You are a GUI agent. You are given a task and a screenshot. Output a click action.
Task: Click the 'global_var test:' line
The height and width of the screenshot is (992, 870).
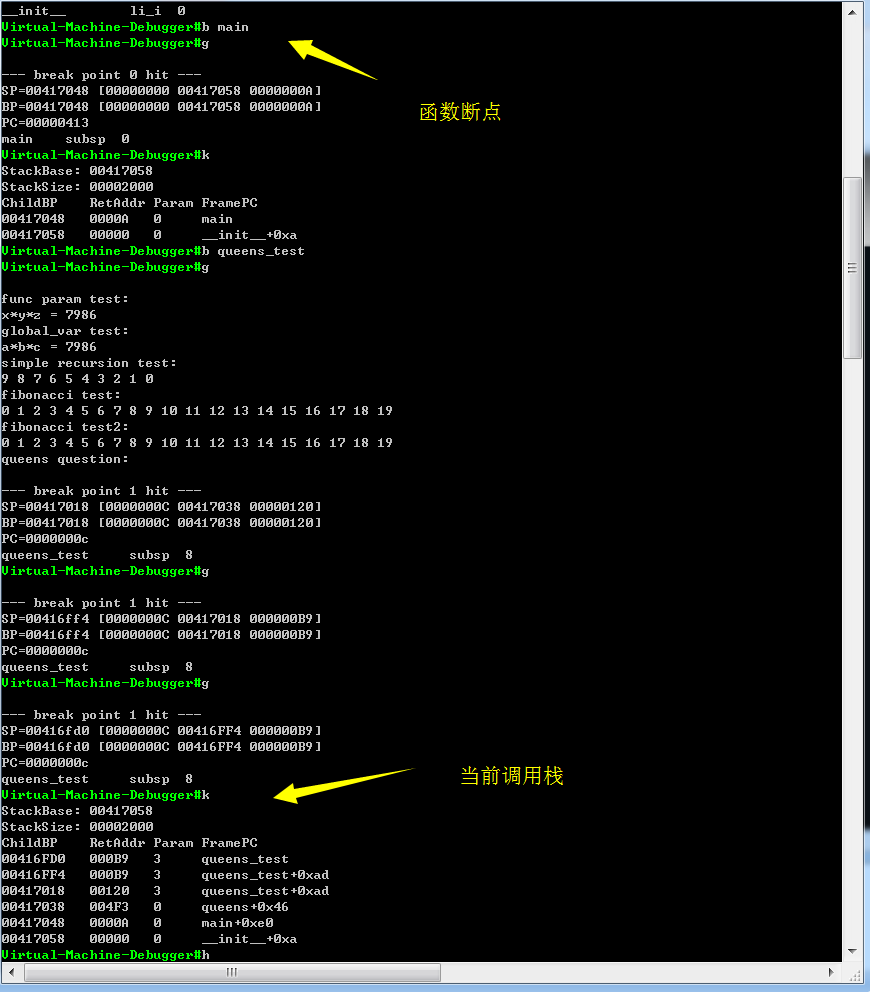coord(65,331)
